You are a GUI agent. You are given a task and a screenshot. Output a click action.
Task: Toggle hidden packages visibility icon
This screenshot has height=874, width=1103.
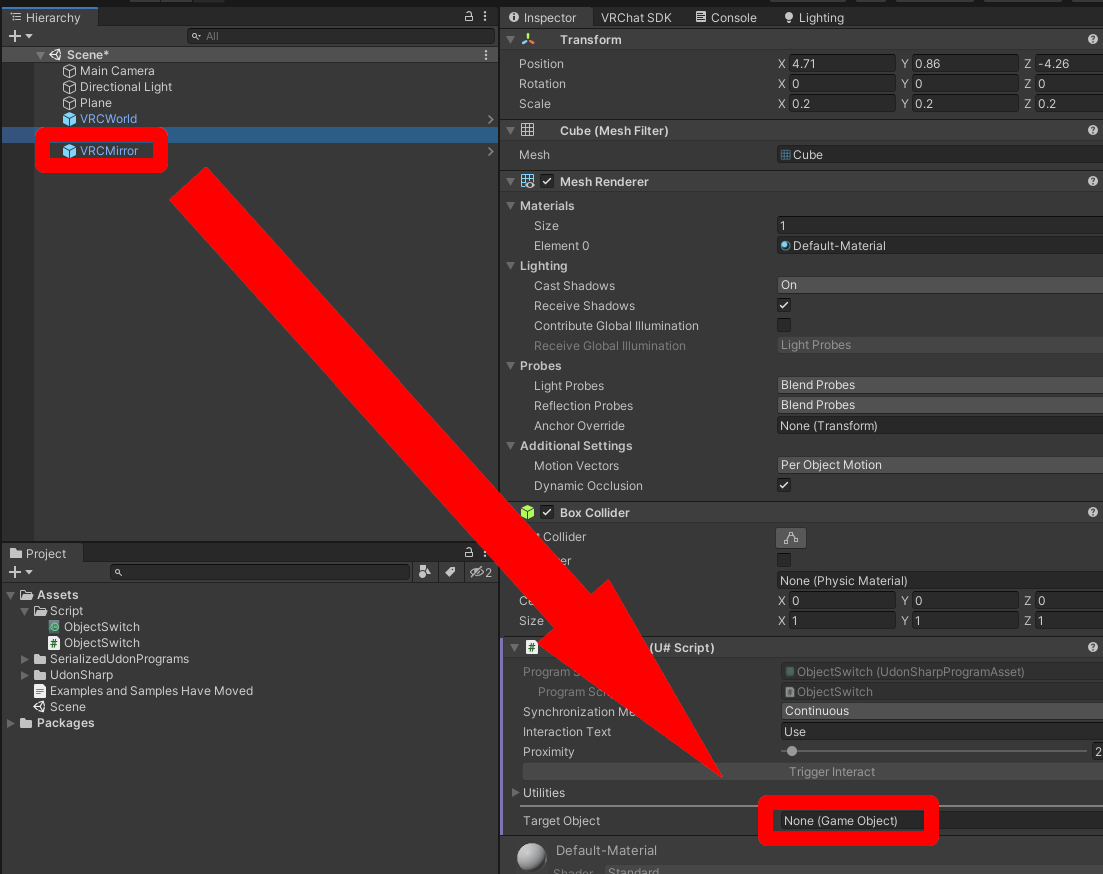(x=480, y=572)
